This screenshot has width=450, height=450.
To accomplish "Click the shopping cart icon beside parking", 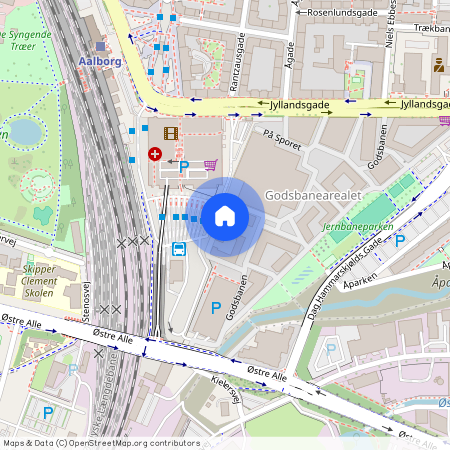I will [211, 165].
